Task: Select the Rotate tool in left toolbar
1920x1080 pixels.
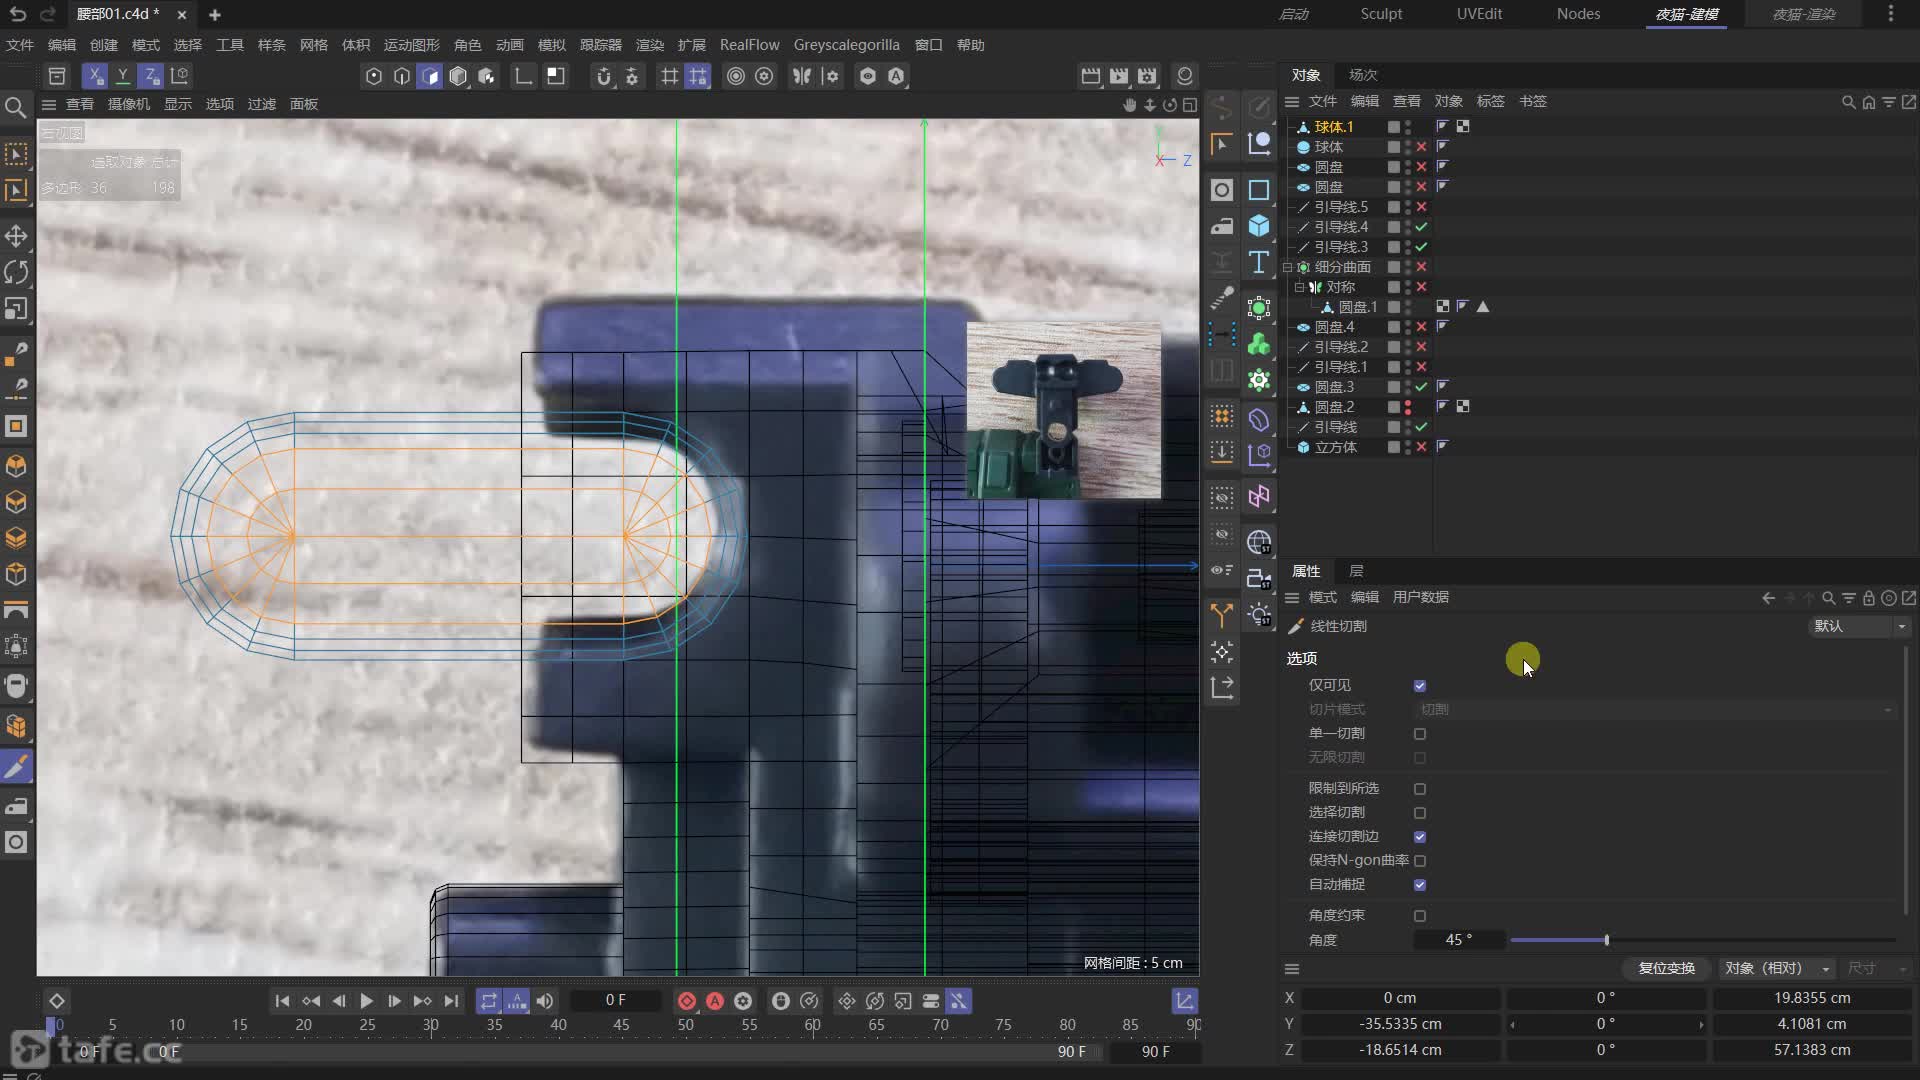Action: coord(16,272)
